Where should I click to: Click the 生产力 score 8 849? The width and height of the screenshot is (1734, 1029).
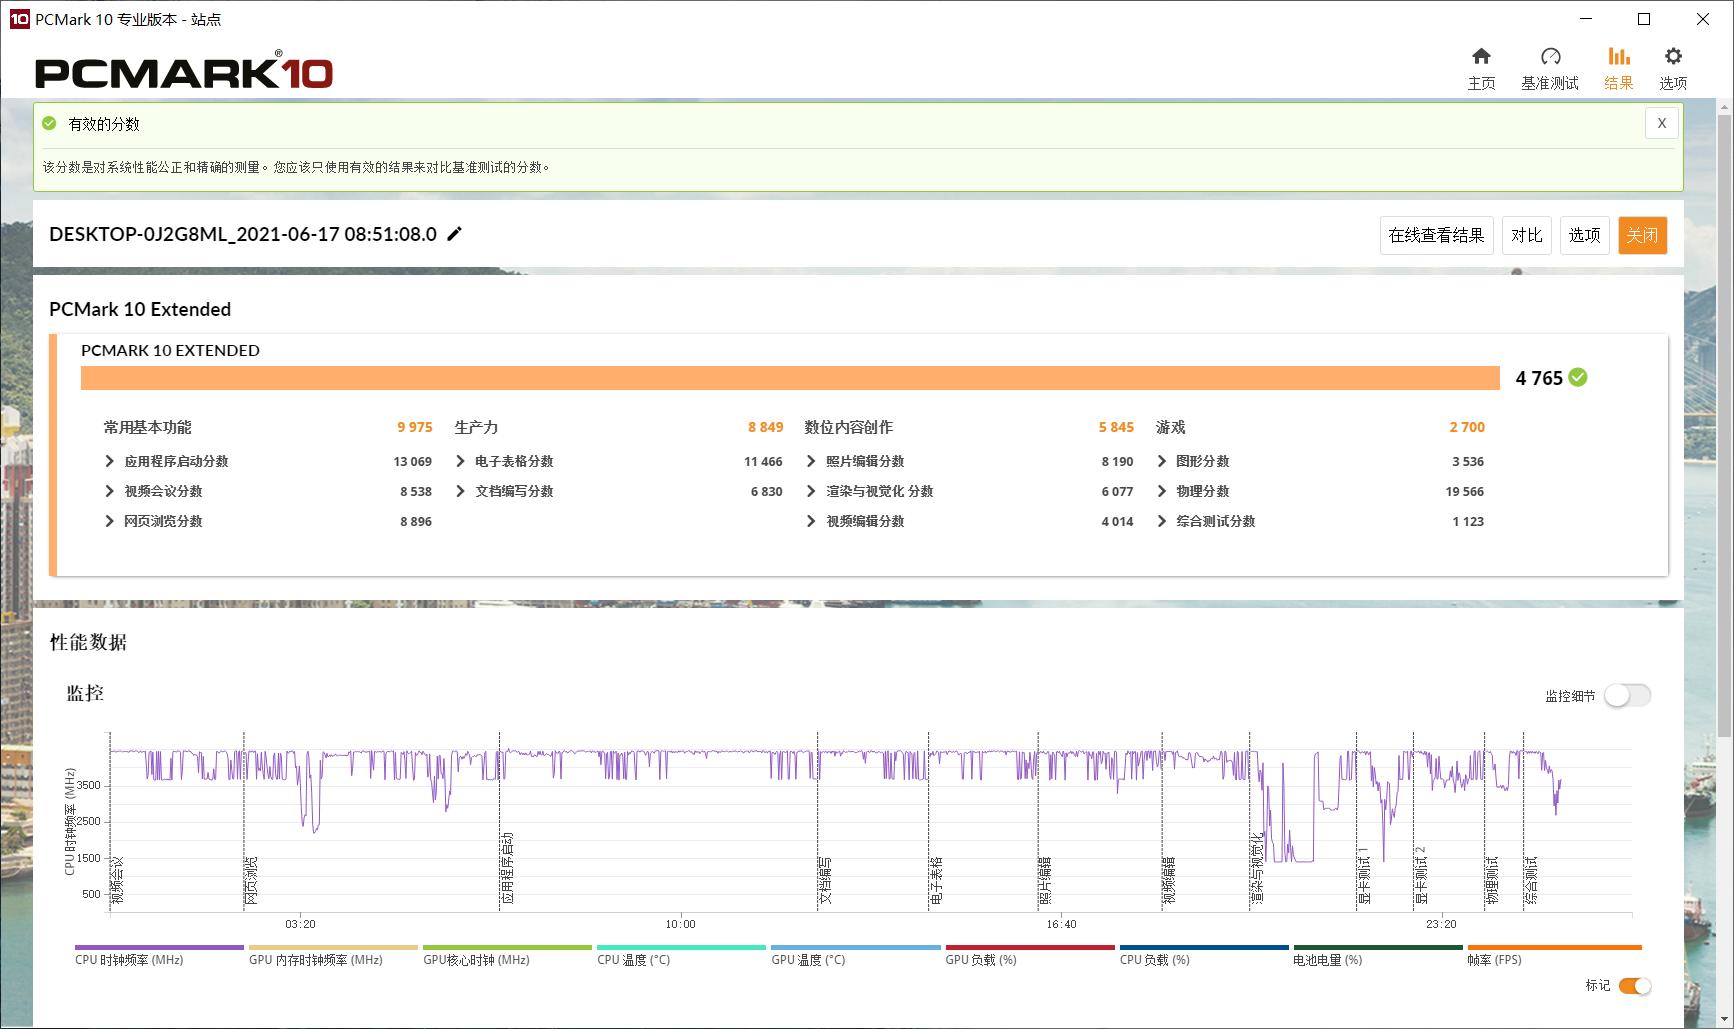[x=766, y=427]
